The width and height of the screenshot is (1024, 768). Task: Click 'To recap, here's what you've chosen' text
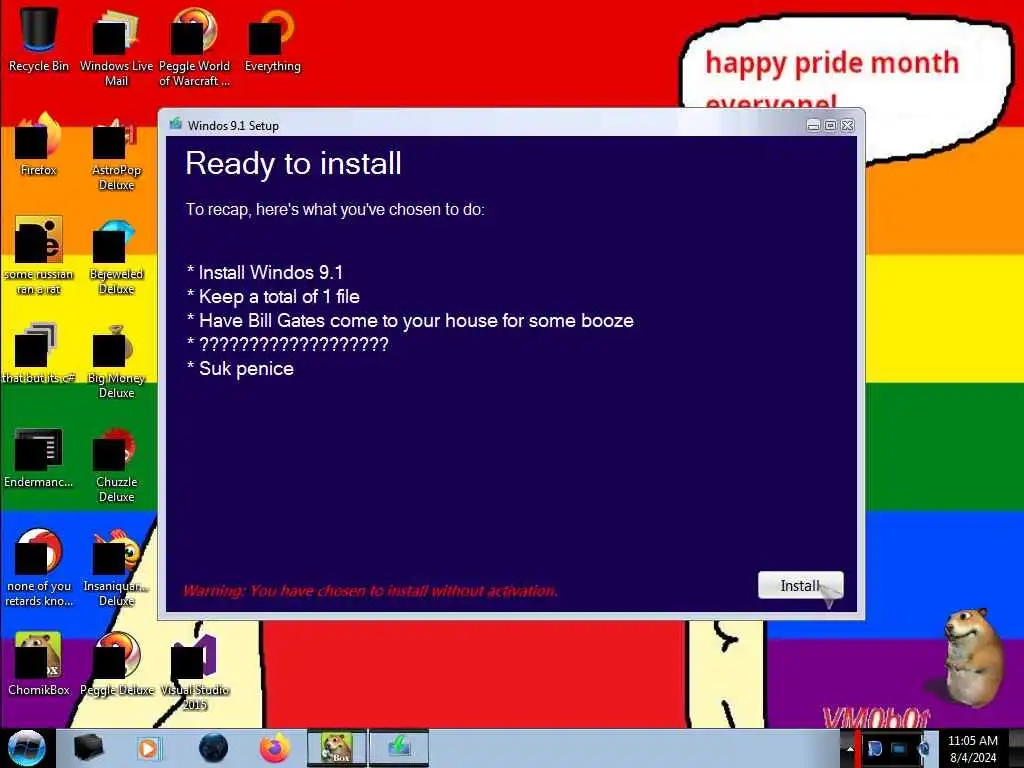tap(335, 210)
